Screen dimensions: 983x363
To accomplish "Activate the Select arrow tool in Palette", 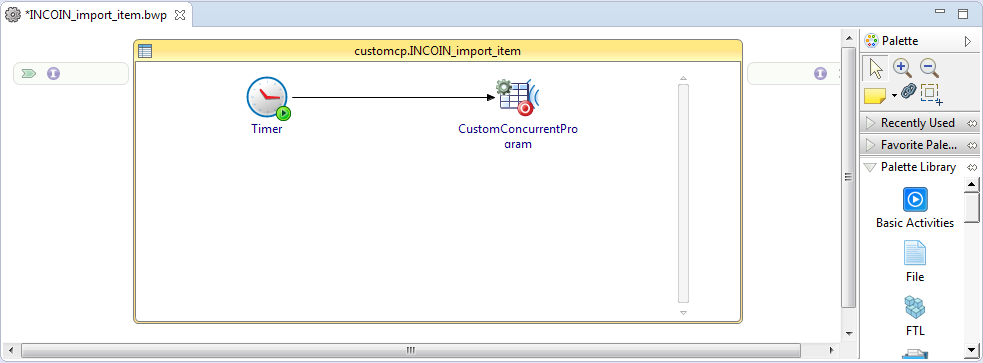I will 876,68.
